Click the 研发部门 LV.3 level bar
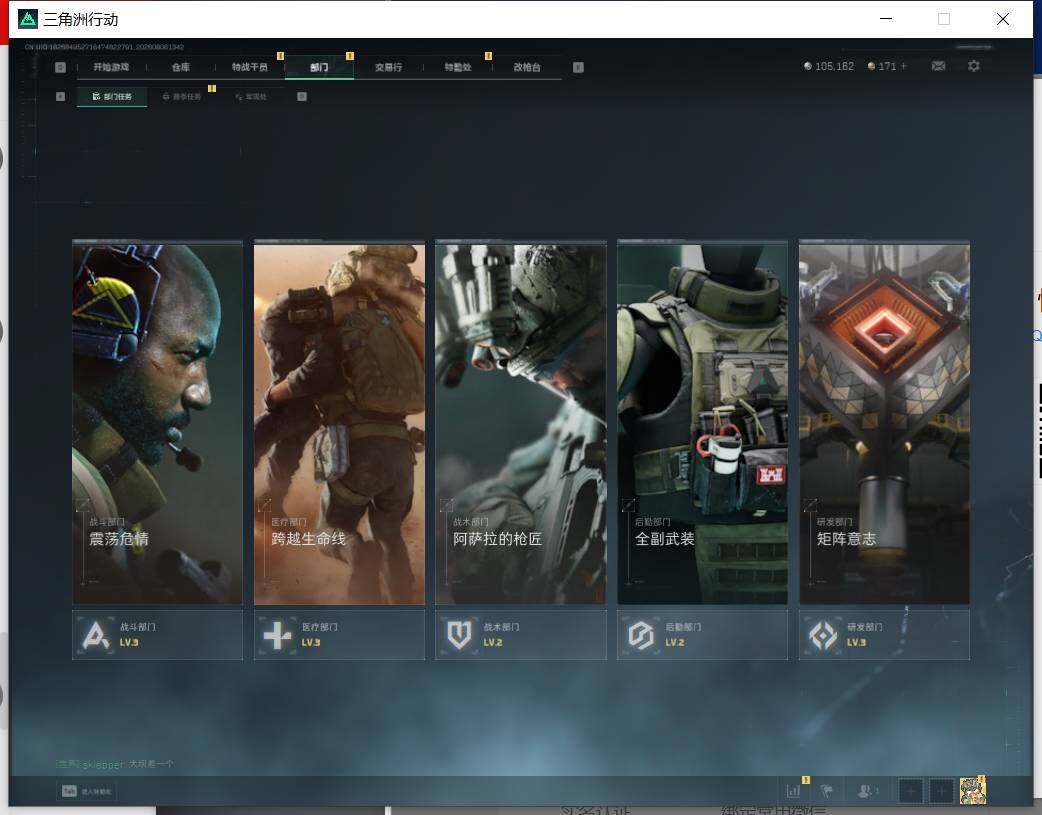This screenshot has width=1042, height=815. (884, 635)
